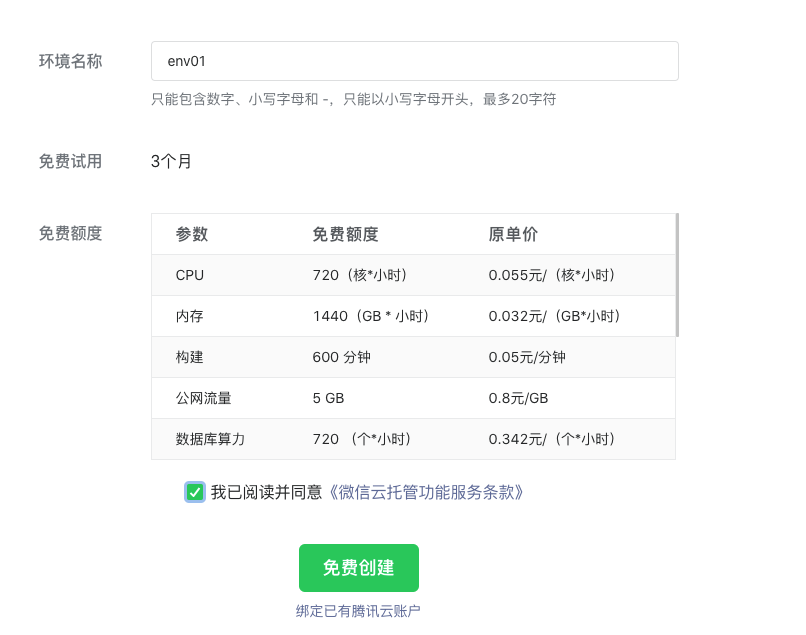Click the 0.032元/(GB*小时) price cell

tap(554, 316)
